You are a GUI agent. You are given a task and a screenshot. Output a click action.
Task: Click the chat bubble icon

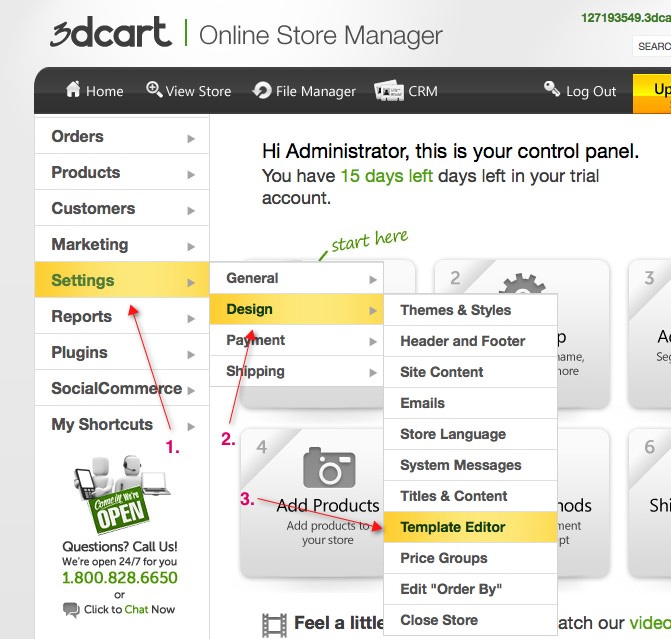pos(71,609)
